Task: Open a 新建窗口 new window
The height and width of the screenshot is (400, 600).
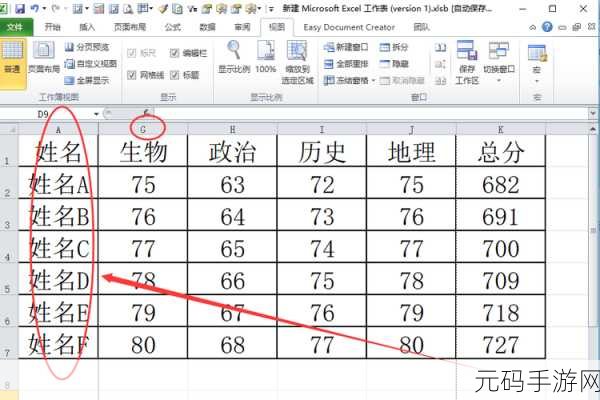Action: tap(346, 47)
